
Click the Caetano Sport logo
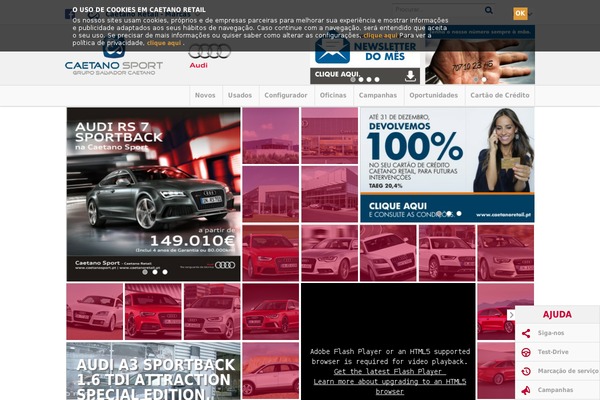(x=114, y=57)
